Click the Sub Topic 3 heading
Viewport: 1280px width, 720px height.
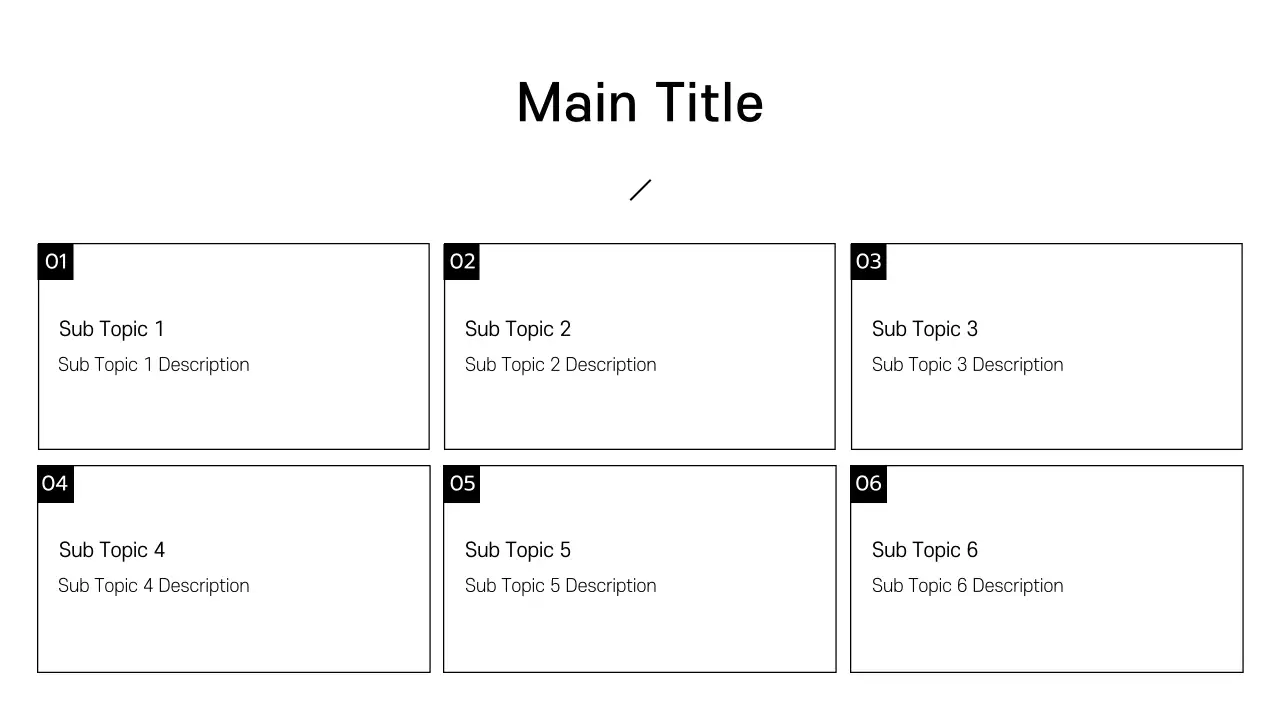(x=925, y=329)
